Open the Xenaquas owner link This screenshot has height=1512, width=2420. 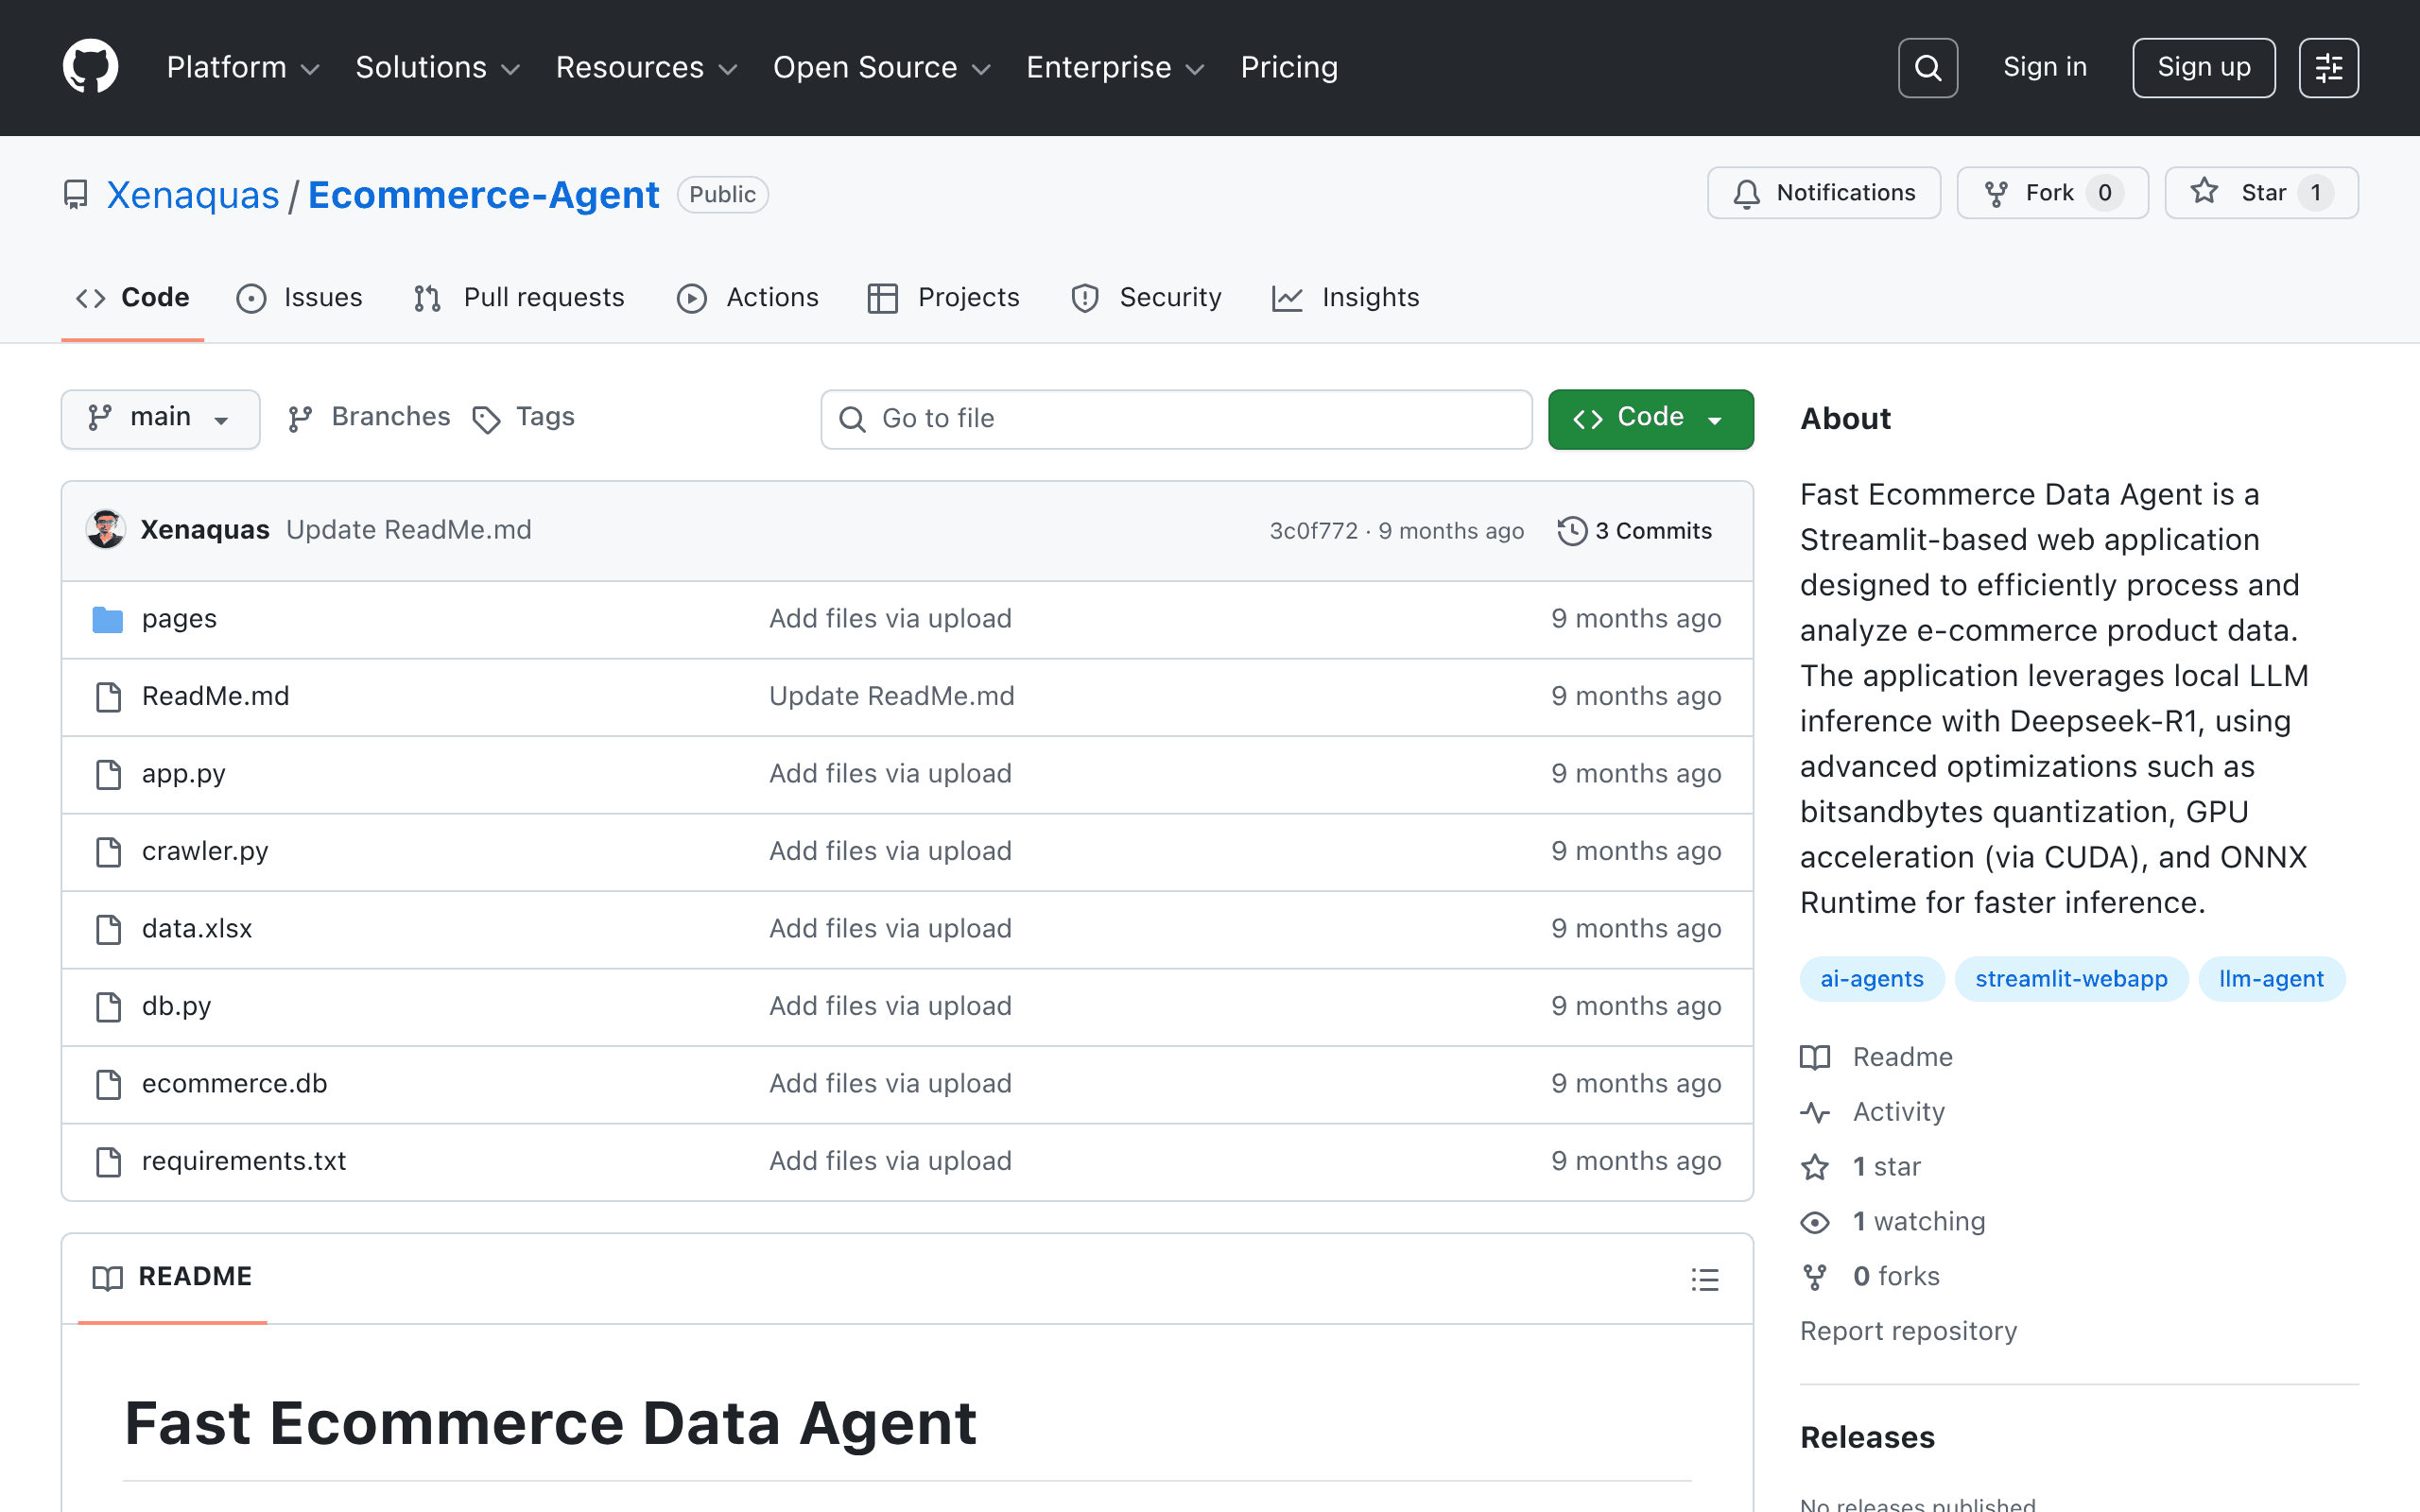coord(193,194)
